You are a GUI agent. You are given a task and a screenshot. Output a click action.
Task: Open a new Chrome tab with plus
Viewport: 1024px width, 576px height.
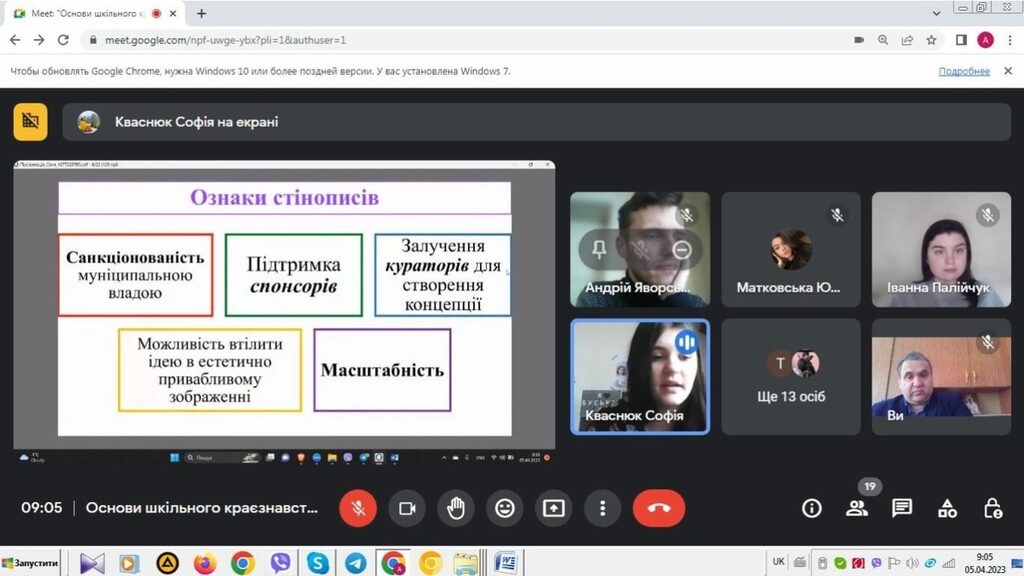[201, 14]
